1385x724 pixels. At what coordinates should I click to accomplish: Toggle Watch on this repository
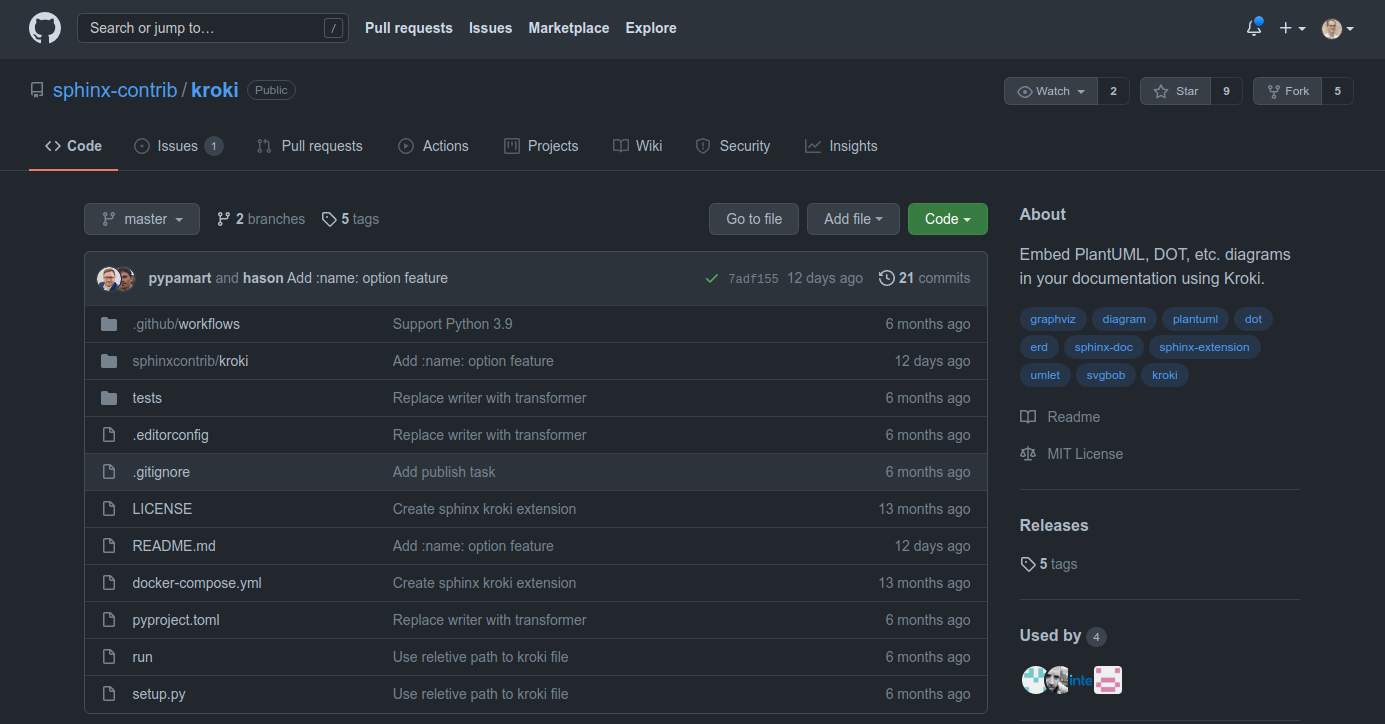point(1051,91)
